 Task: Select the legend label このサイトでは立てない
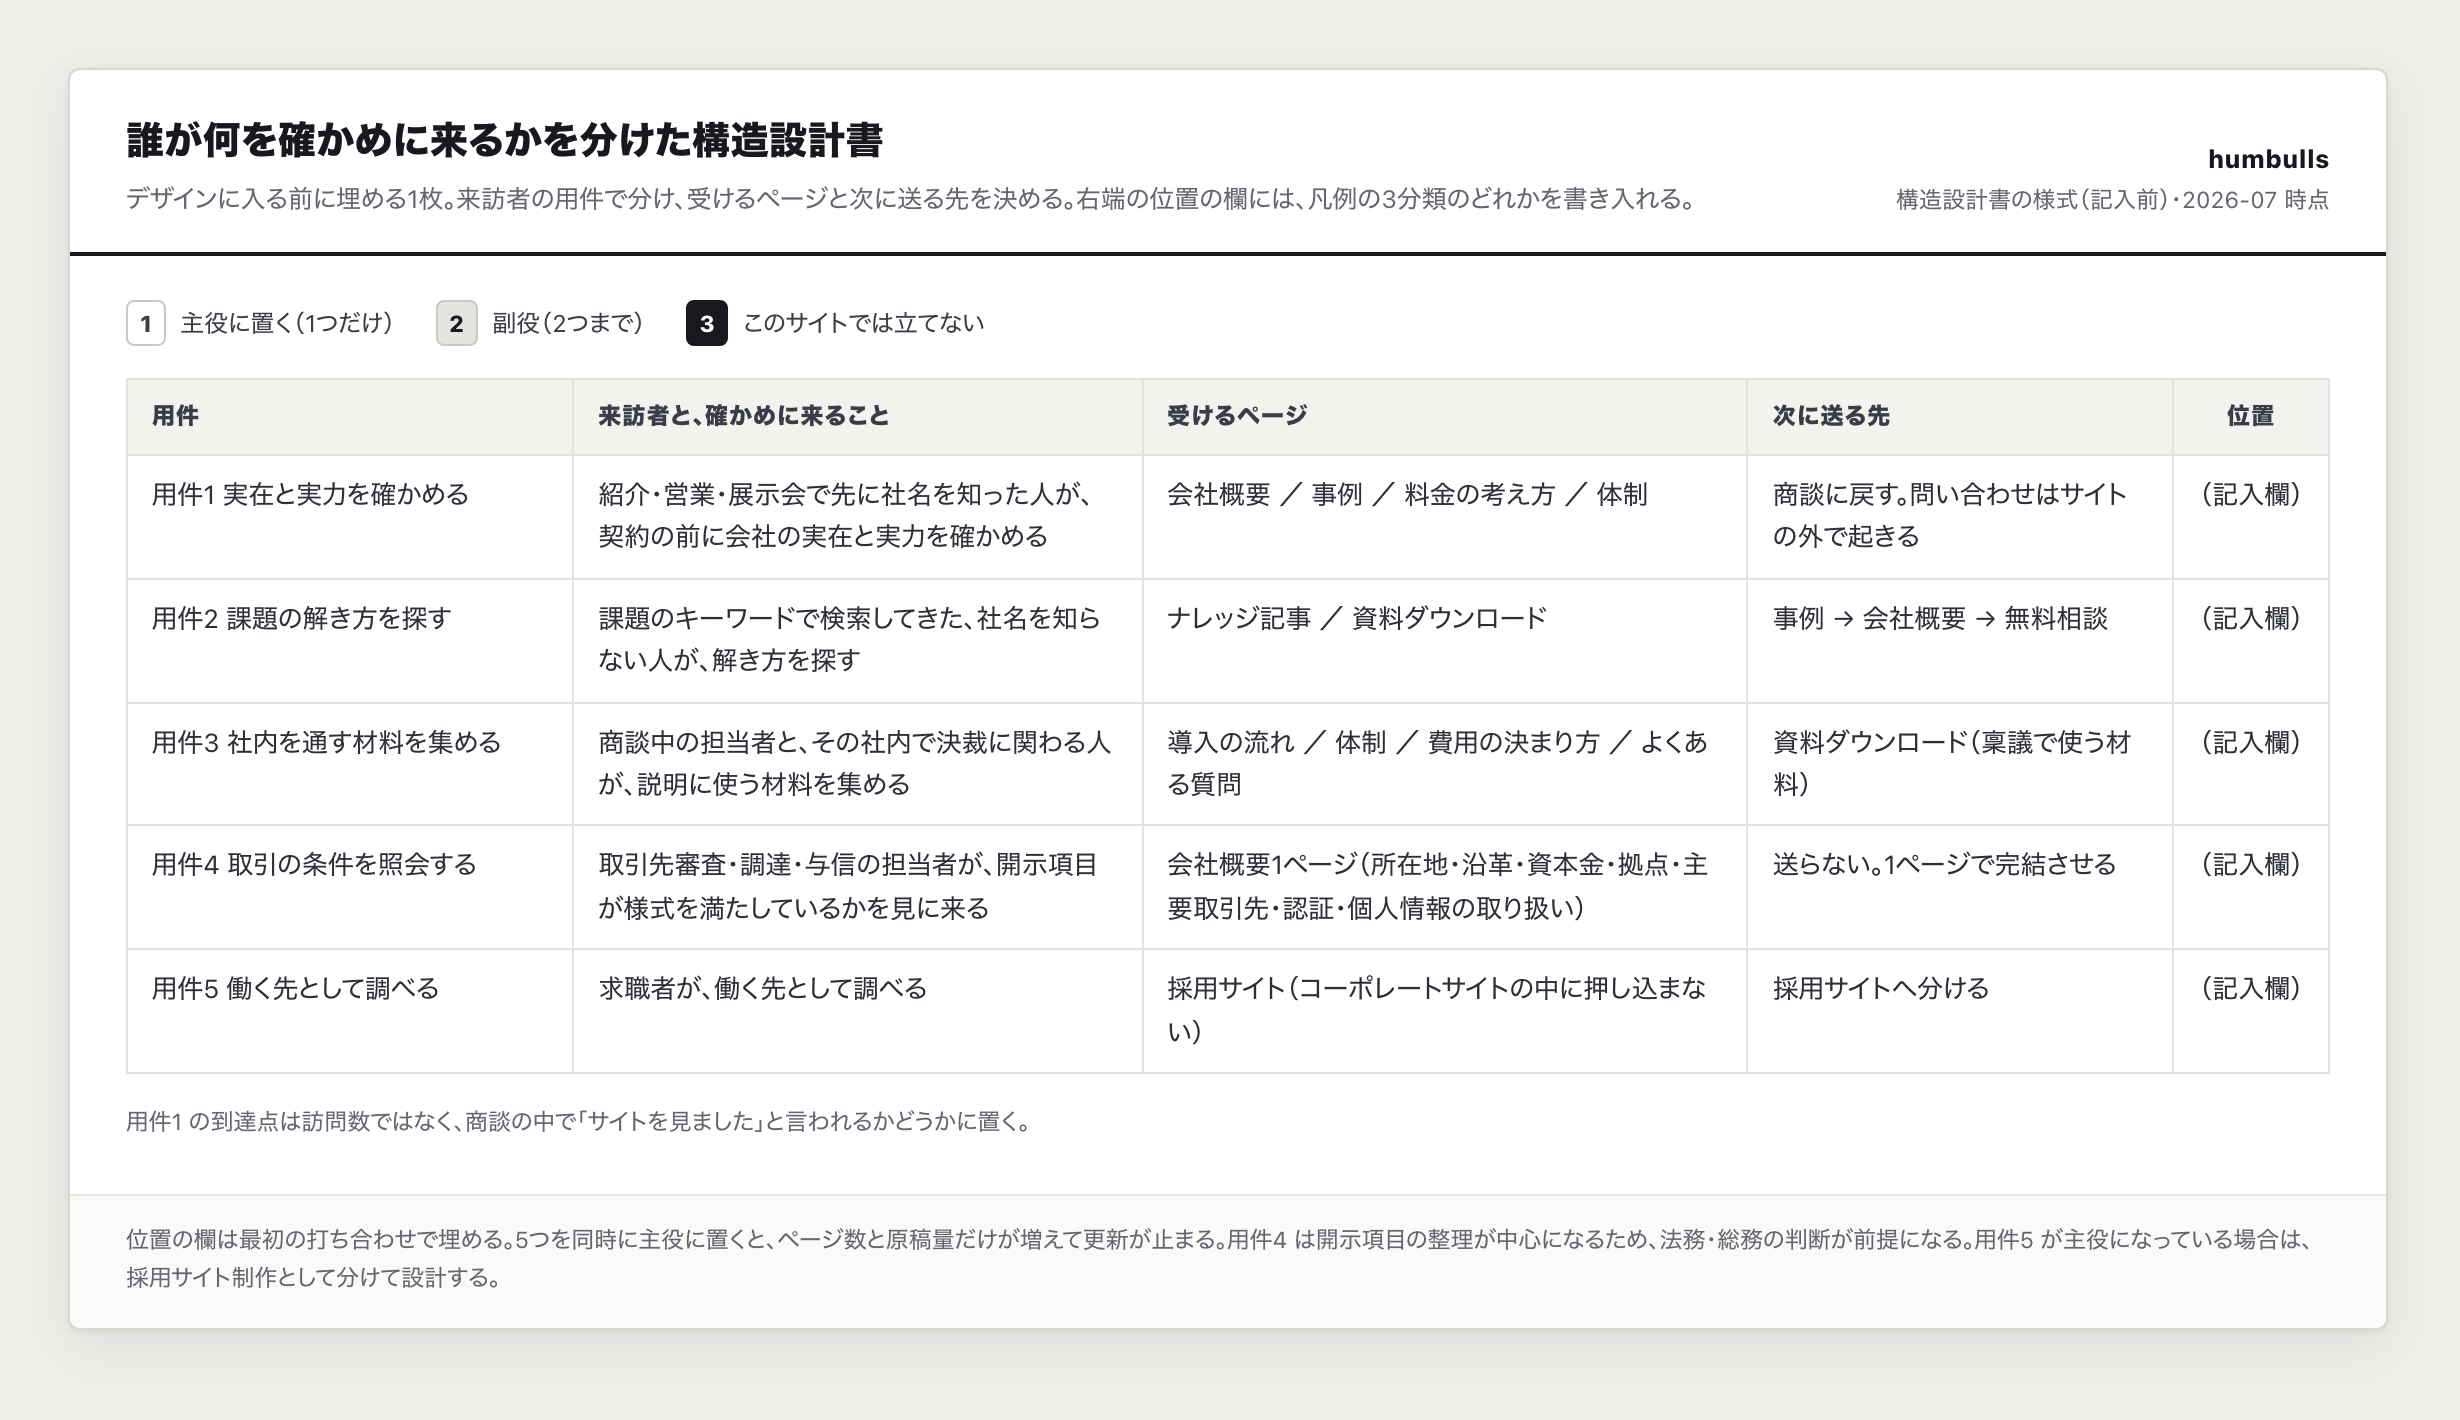864,323
